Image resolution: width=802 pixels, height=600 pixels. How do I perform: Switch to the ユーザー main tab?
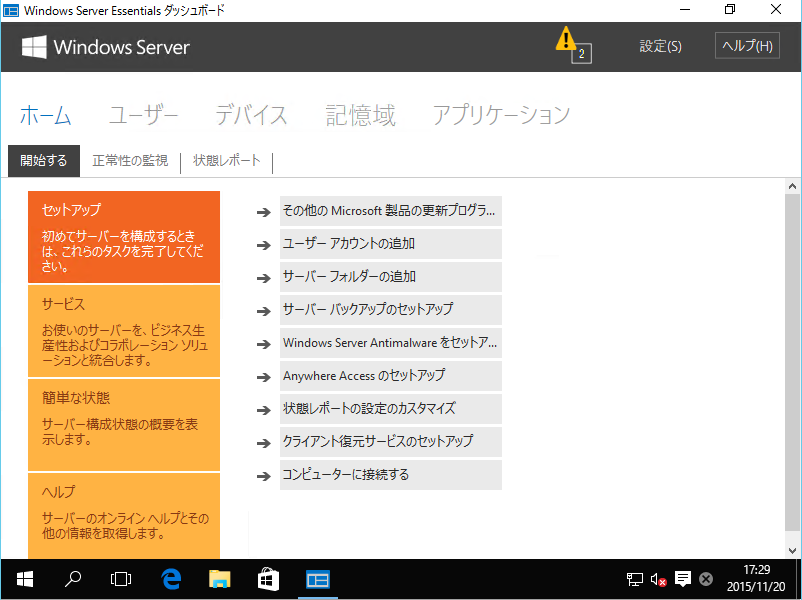tap(144, 115)
